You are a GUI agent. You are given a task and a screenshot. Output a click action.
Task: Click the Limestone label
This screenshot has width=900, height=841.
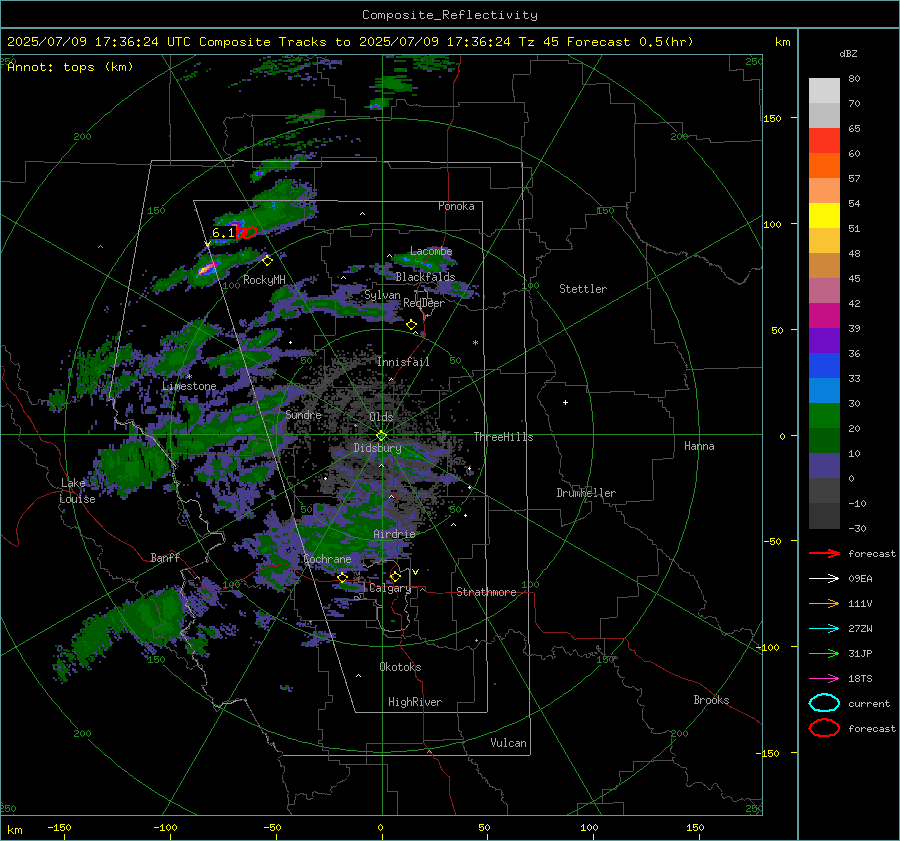189,386
